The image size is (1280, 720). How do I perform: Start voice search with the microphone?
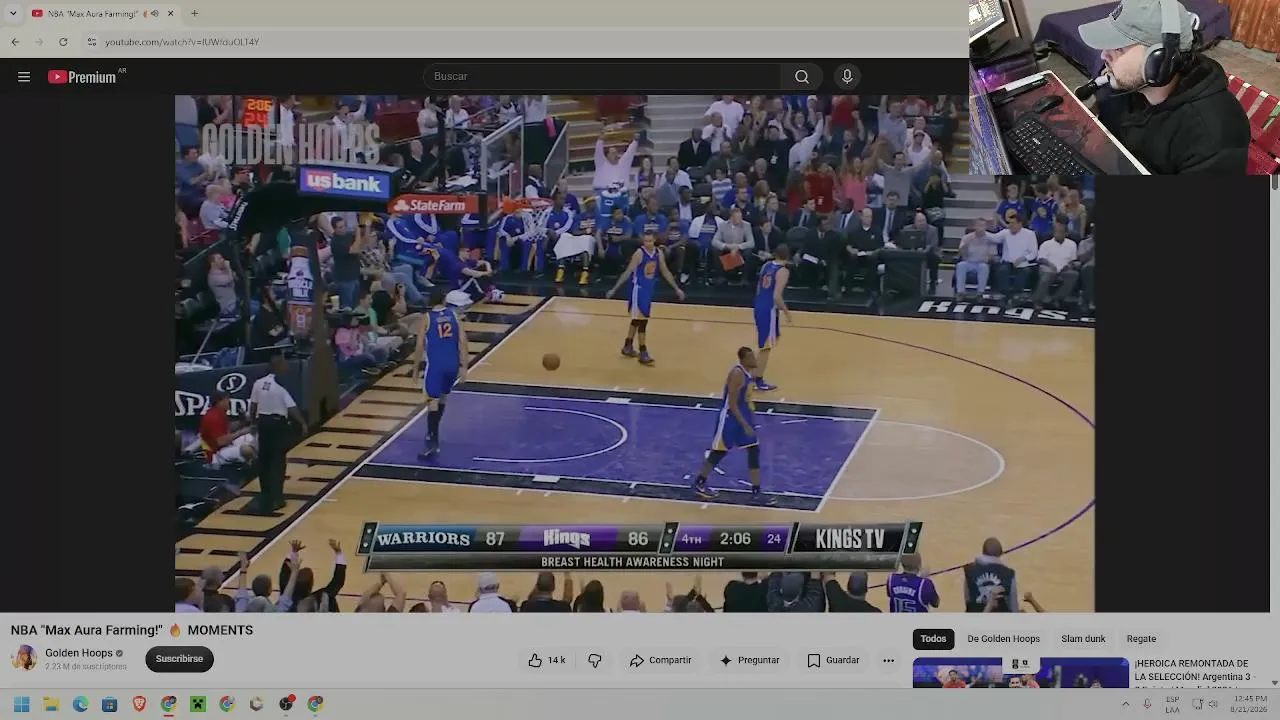[x=847, y=77]
